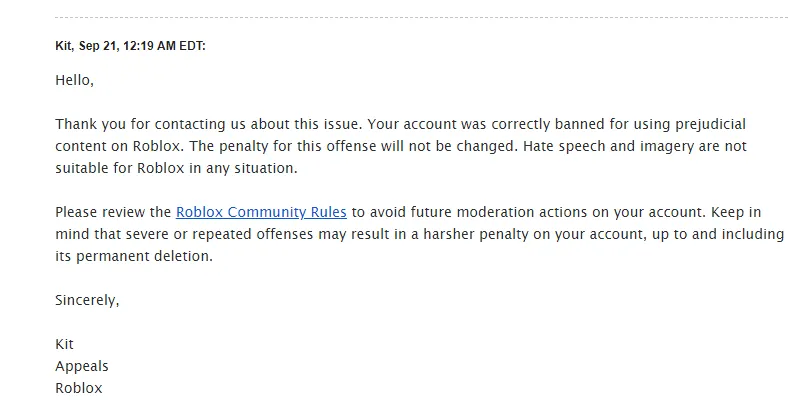Click the "Sep 21" date in header
Image resolution: width=797 pixels, height=415 pixels.
click(x=98, y=46)
